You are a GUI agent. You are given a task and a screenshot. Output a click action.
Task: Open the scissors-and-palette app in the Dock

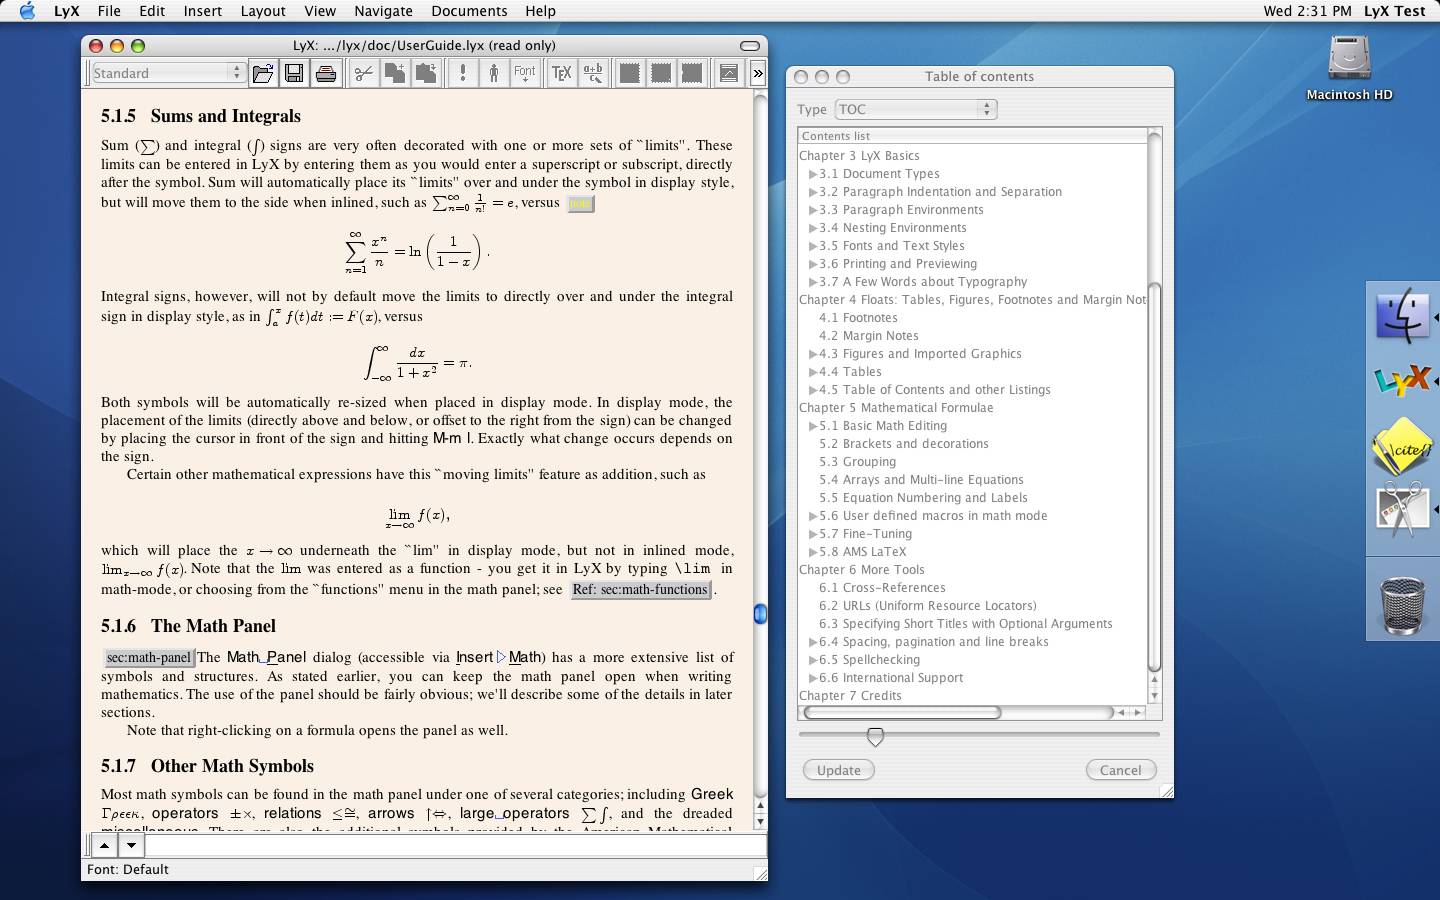tap(1403, 510)
